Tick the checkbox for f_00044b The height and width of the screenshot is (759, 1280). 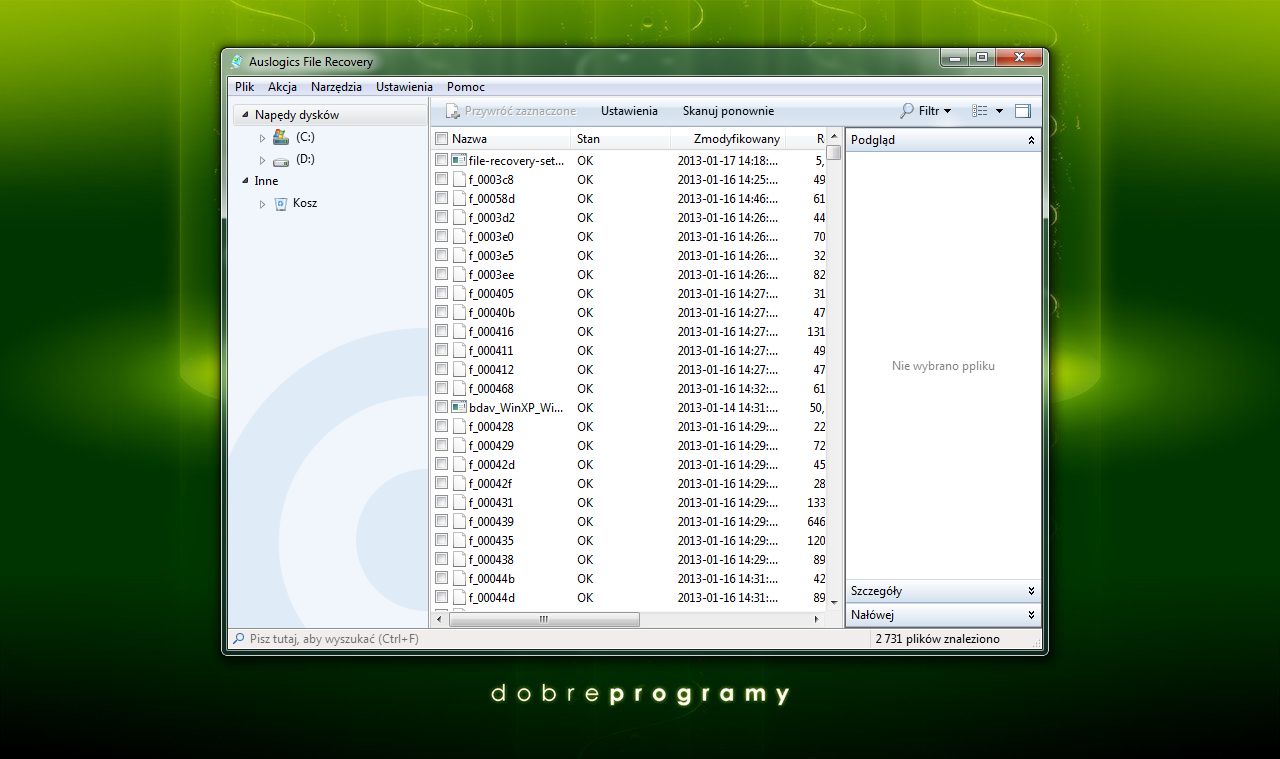click(442, 578)
